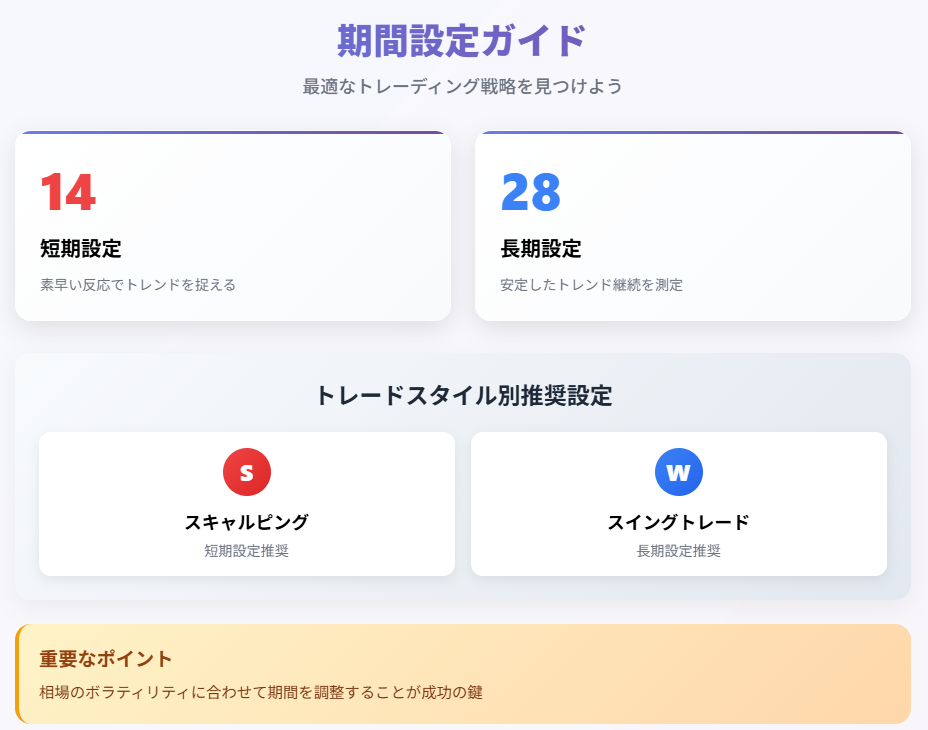Click the blue W swing trade icon

click(679, 472)
